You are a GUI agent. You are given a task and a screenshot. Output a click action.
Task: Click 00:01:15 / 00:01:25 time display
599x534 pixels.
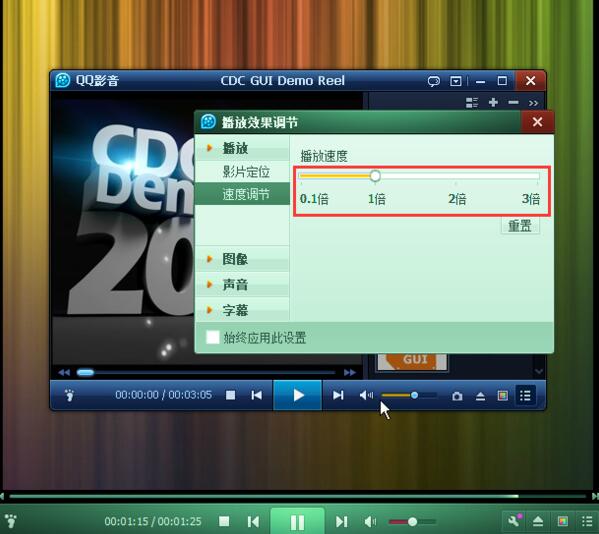tap(153, 521)
